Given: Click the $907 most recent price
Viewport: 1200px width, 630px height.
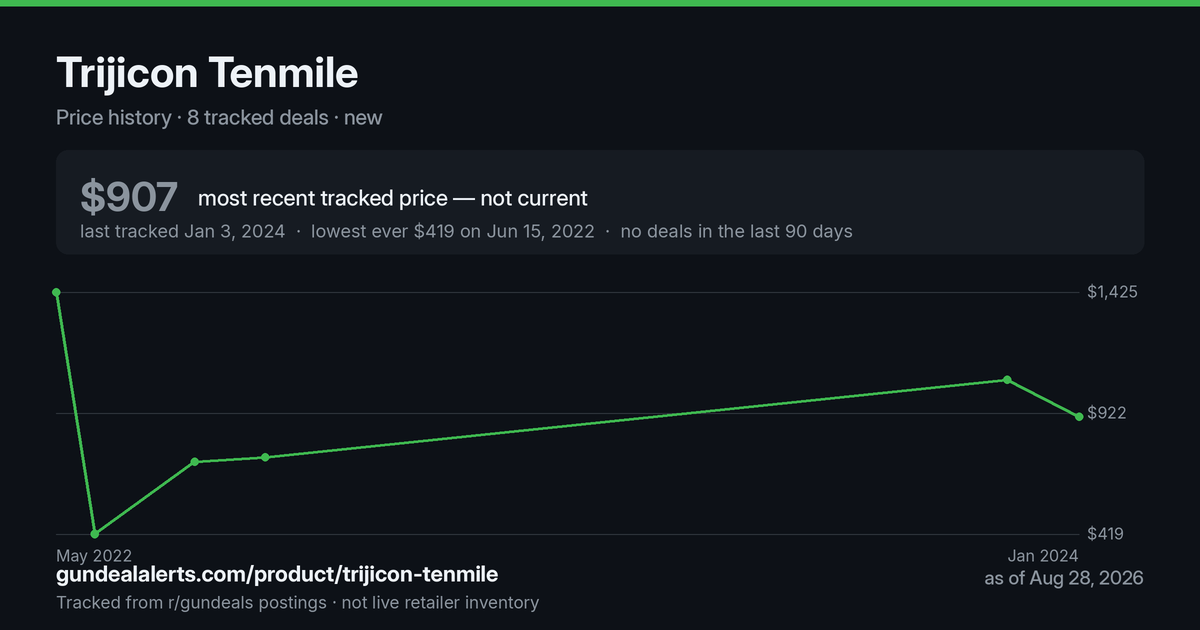Looking at the screenshot, I should (x=129, y=198).
